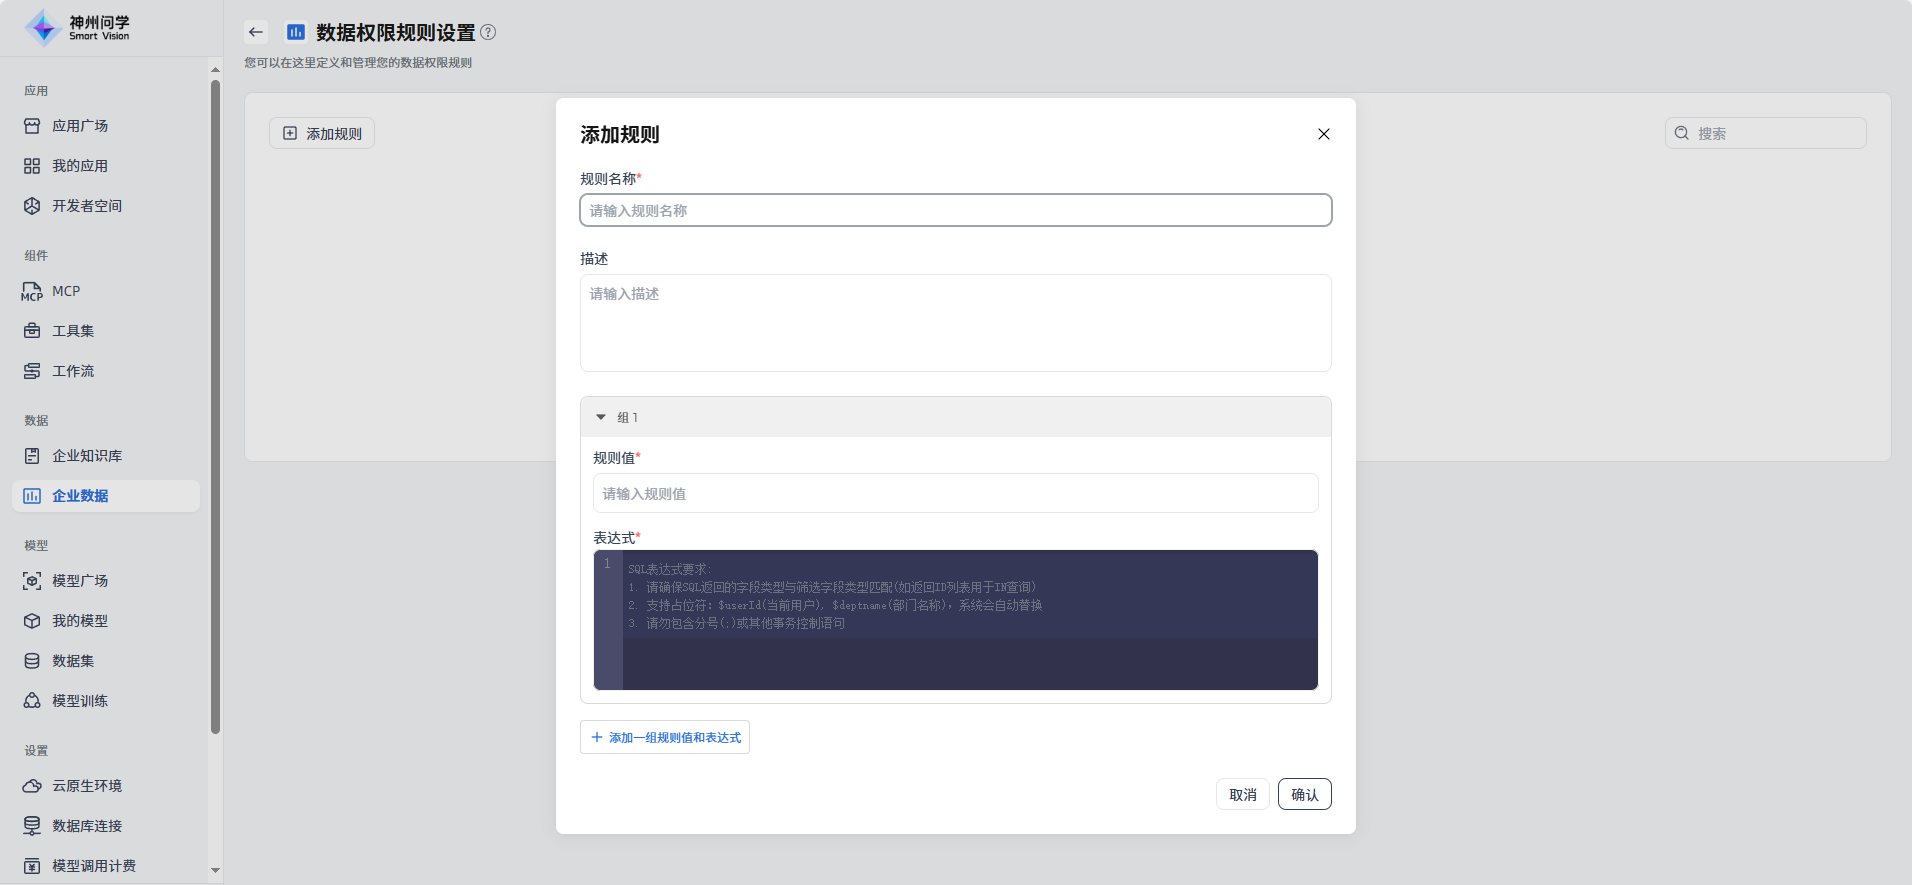Click the help question mark icon

(x=488, y=32)
